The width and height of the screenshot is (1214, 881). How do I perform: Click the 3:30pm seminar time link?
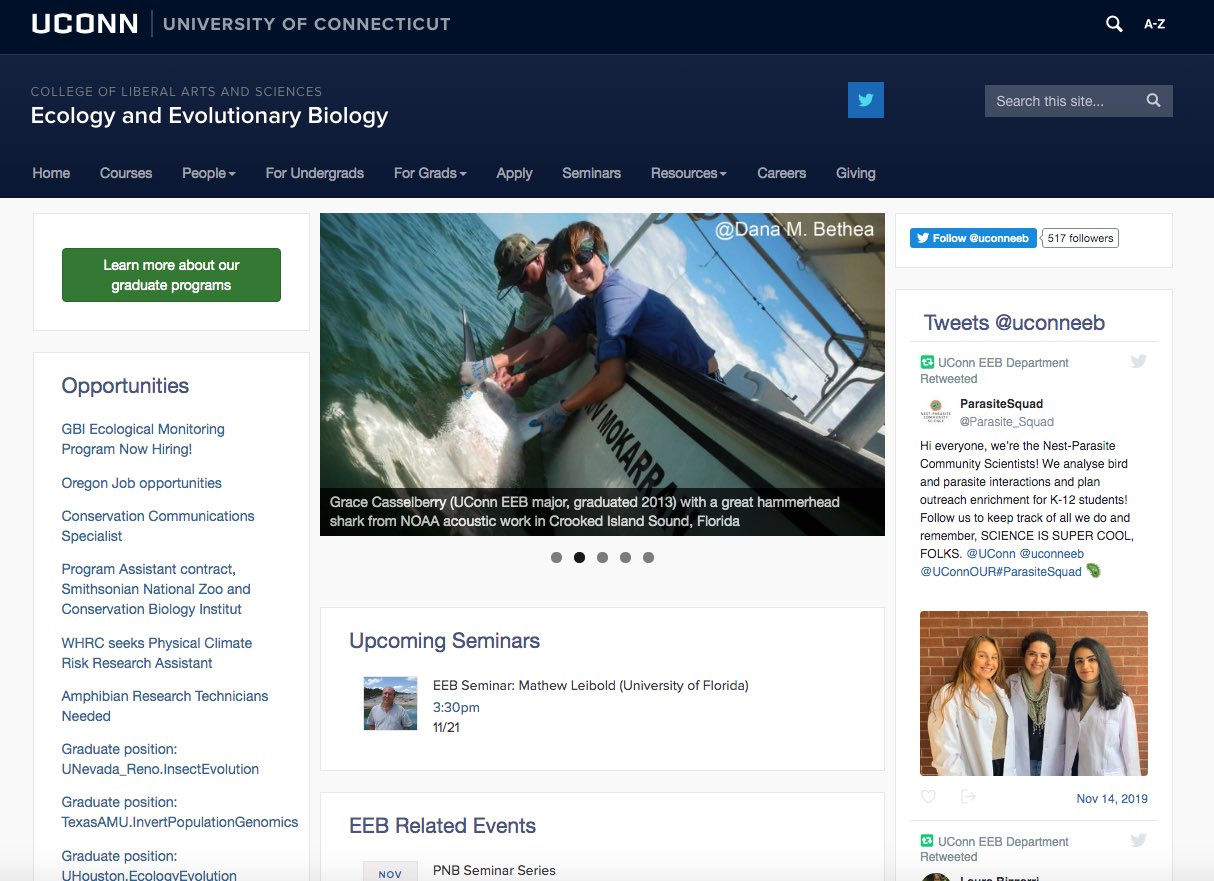pos(456,707)
